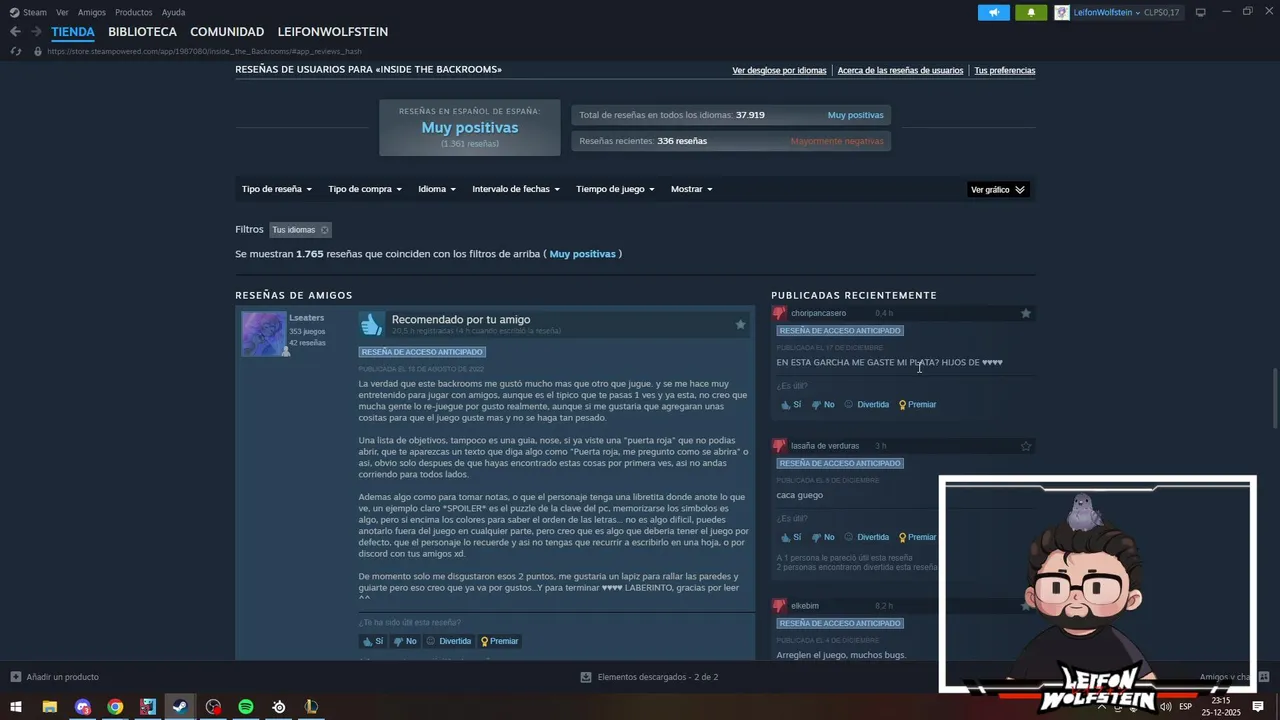Image resolution: width=1280 pixels, height=720 pixels.
Task: Remove the 'Tus idiomas' filter
Action: [x=324, y=230]
